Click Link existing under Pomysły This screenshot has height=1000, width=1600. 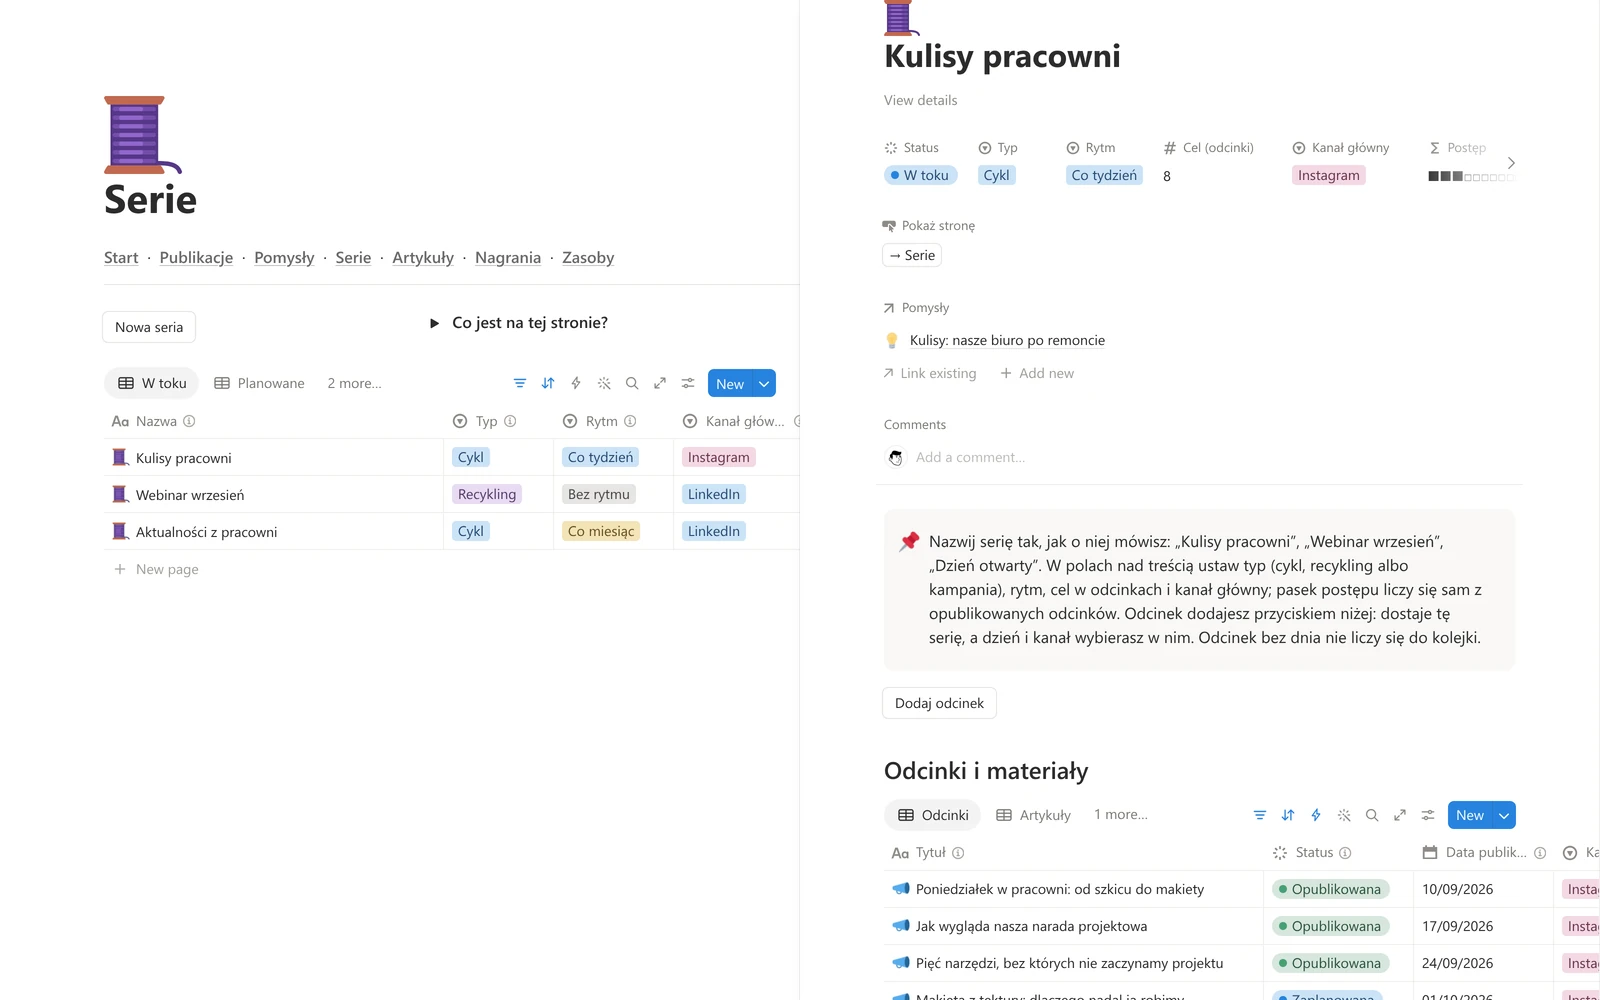930,373
